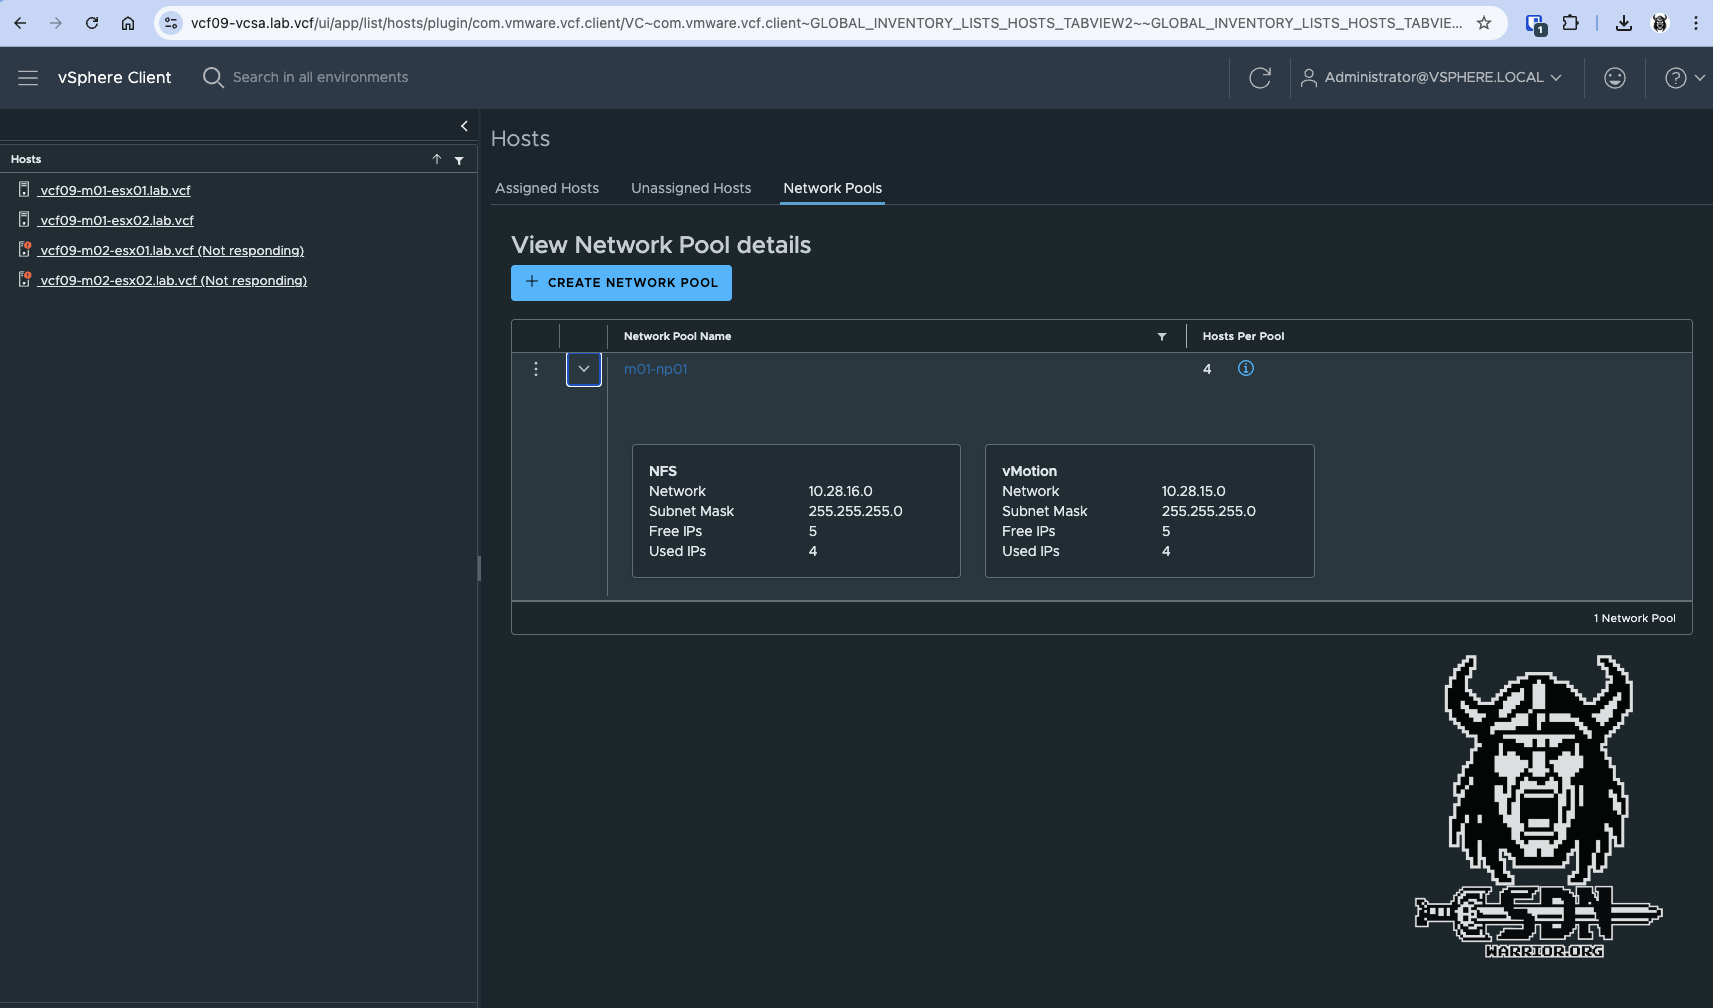Screen dimensions: 1713x1008
Task: Open the vertical ellipsis actions for m01-np01
Action: 536,369
